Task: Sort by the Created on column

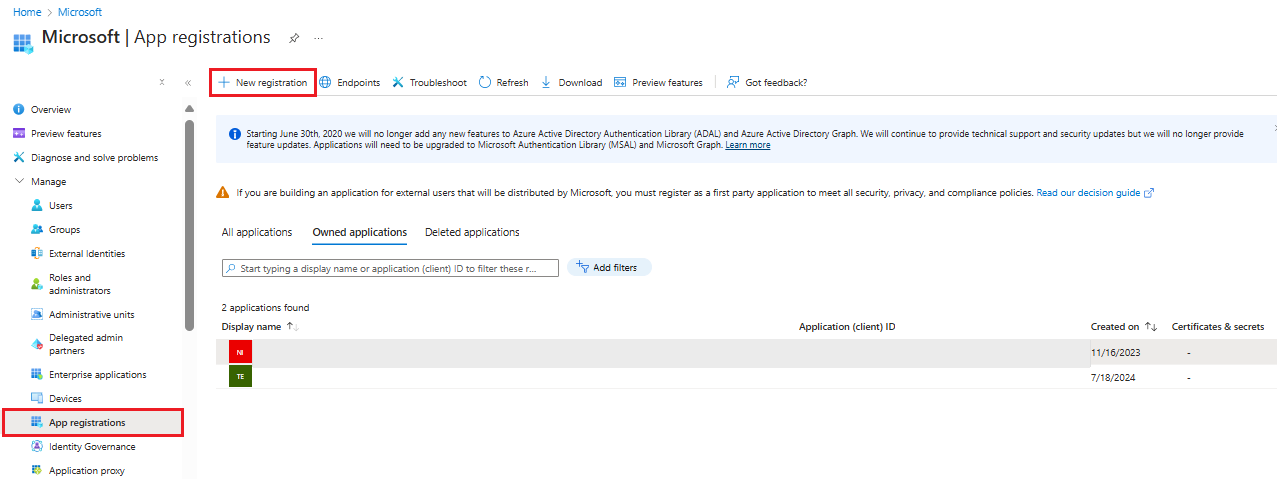Action: (1124, 327)
